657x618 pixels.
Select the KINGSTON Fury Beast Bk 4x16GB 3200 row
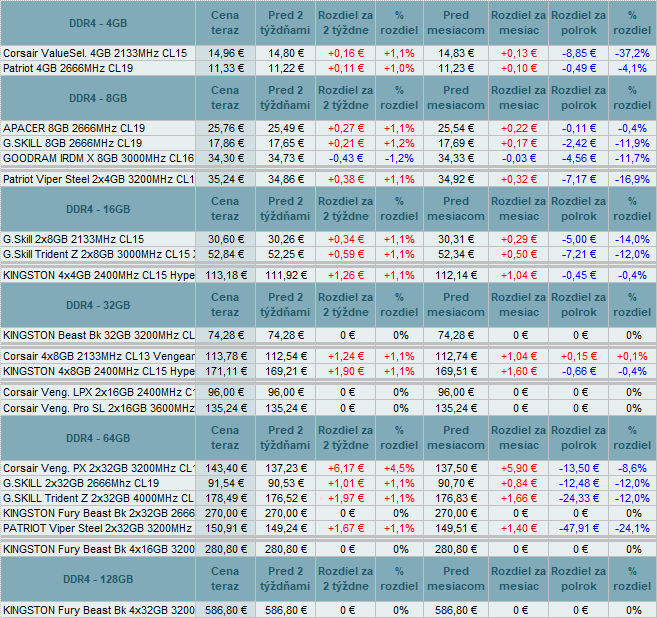(x=328, y=549)
